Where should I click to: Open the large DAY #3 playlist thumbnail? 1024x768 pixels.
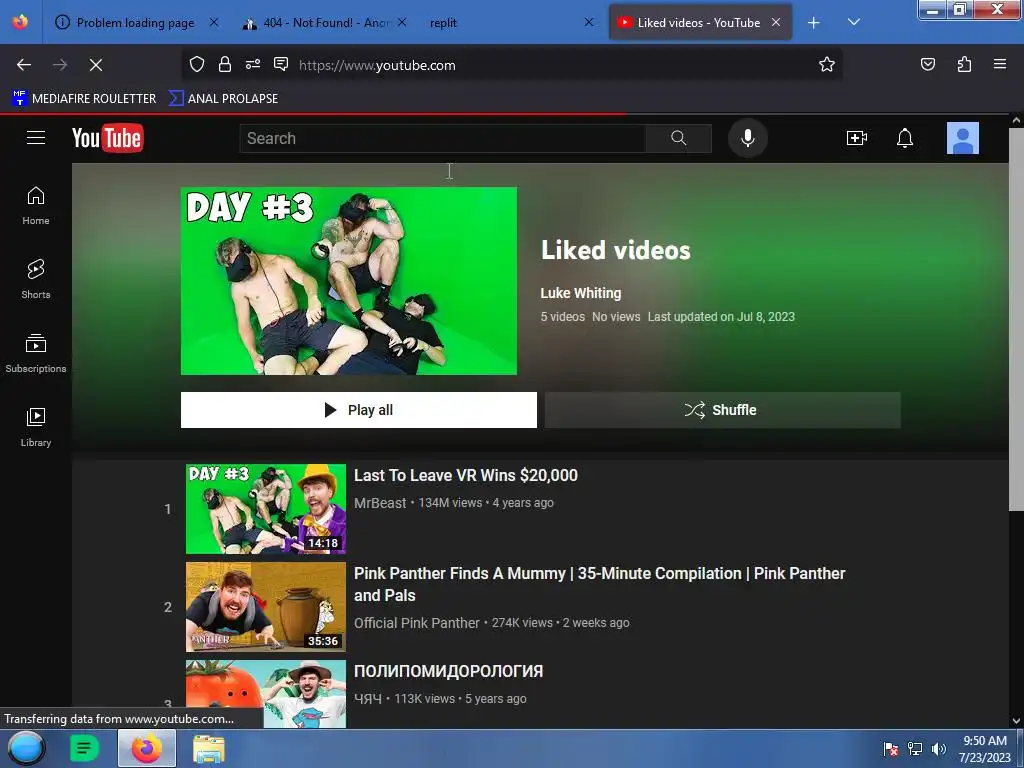[349, 281]
